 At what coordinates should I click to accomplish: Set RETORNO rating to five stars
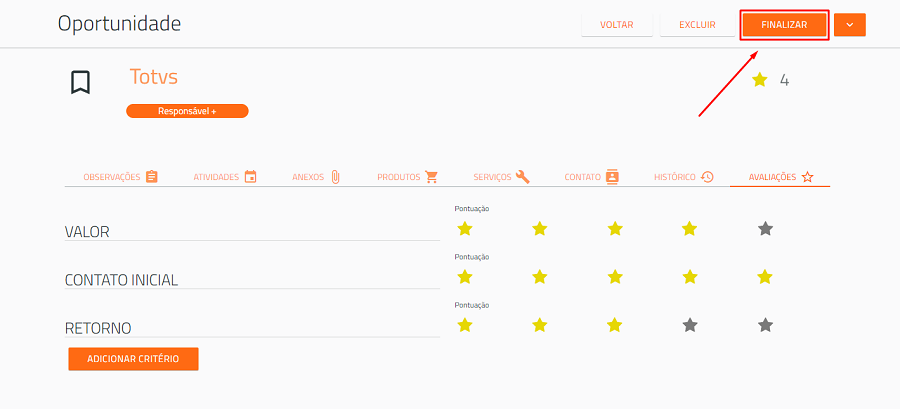pos(765,325)
